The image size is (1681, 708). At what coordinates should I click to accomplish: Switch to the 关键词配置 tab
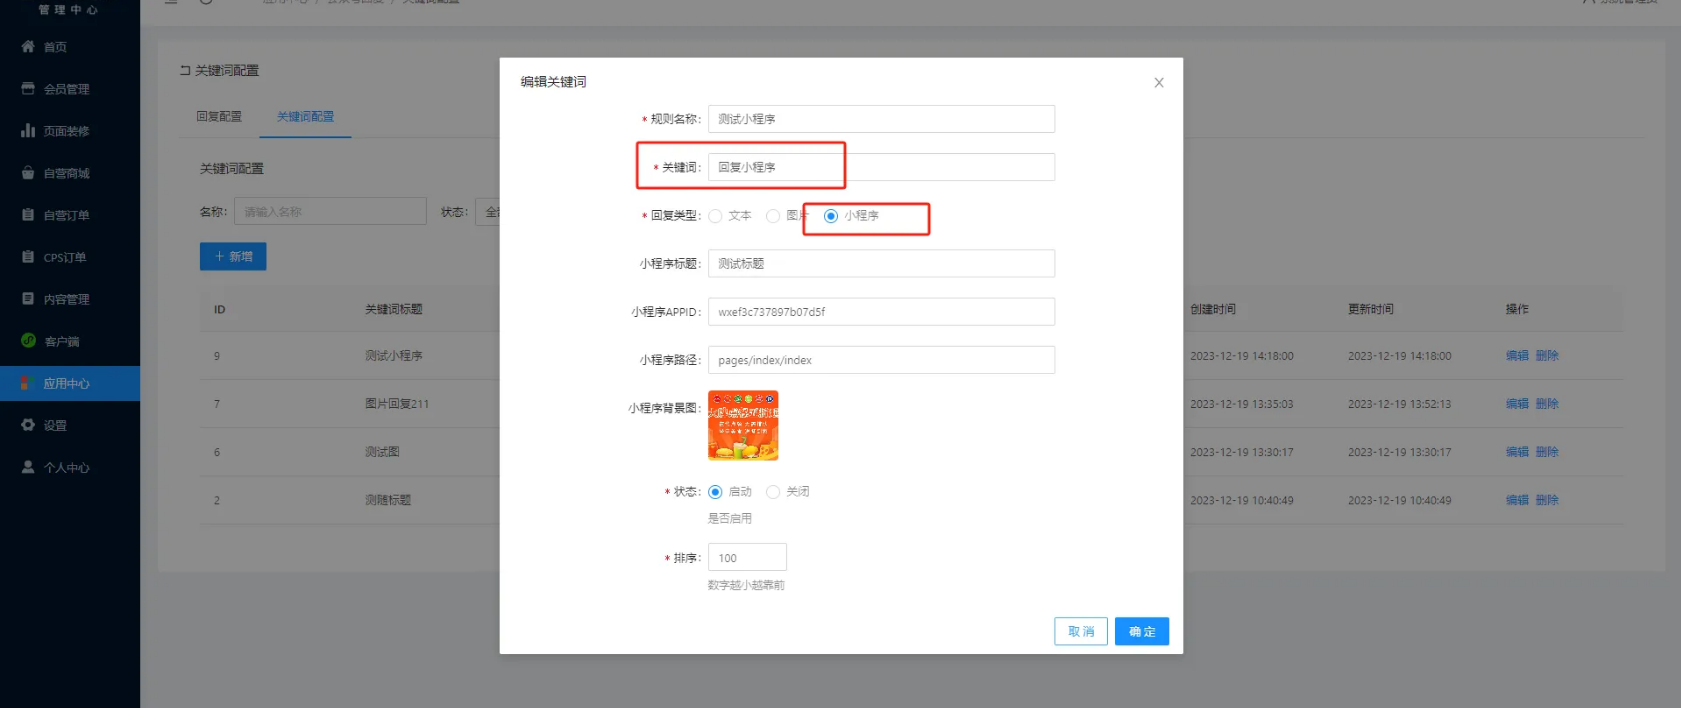(x=306, y=117)
